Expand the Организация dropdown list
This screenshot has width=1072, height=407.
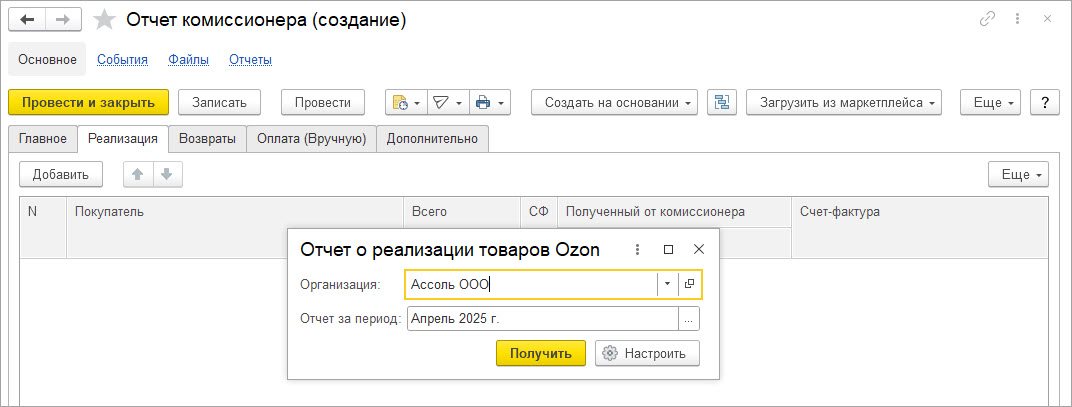pyautogui.click(x=667, y=284)
